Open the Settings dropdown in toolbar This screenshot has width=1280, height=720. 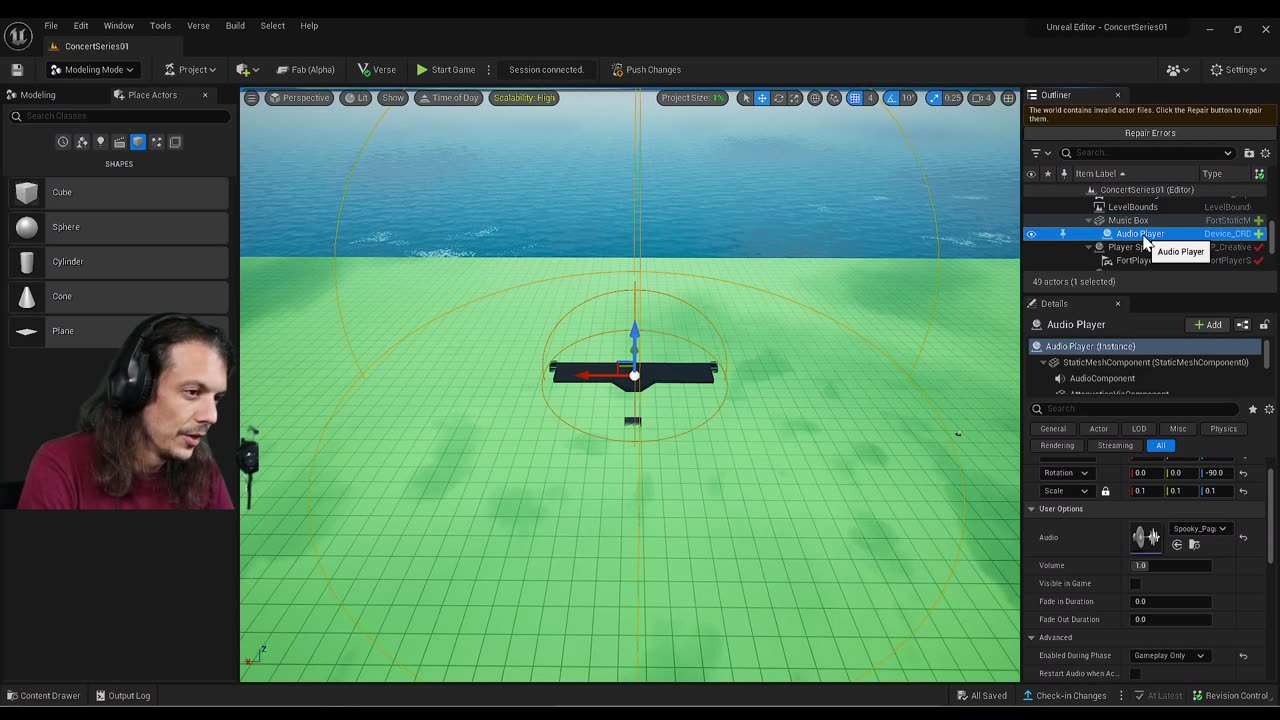[1239, 70]
